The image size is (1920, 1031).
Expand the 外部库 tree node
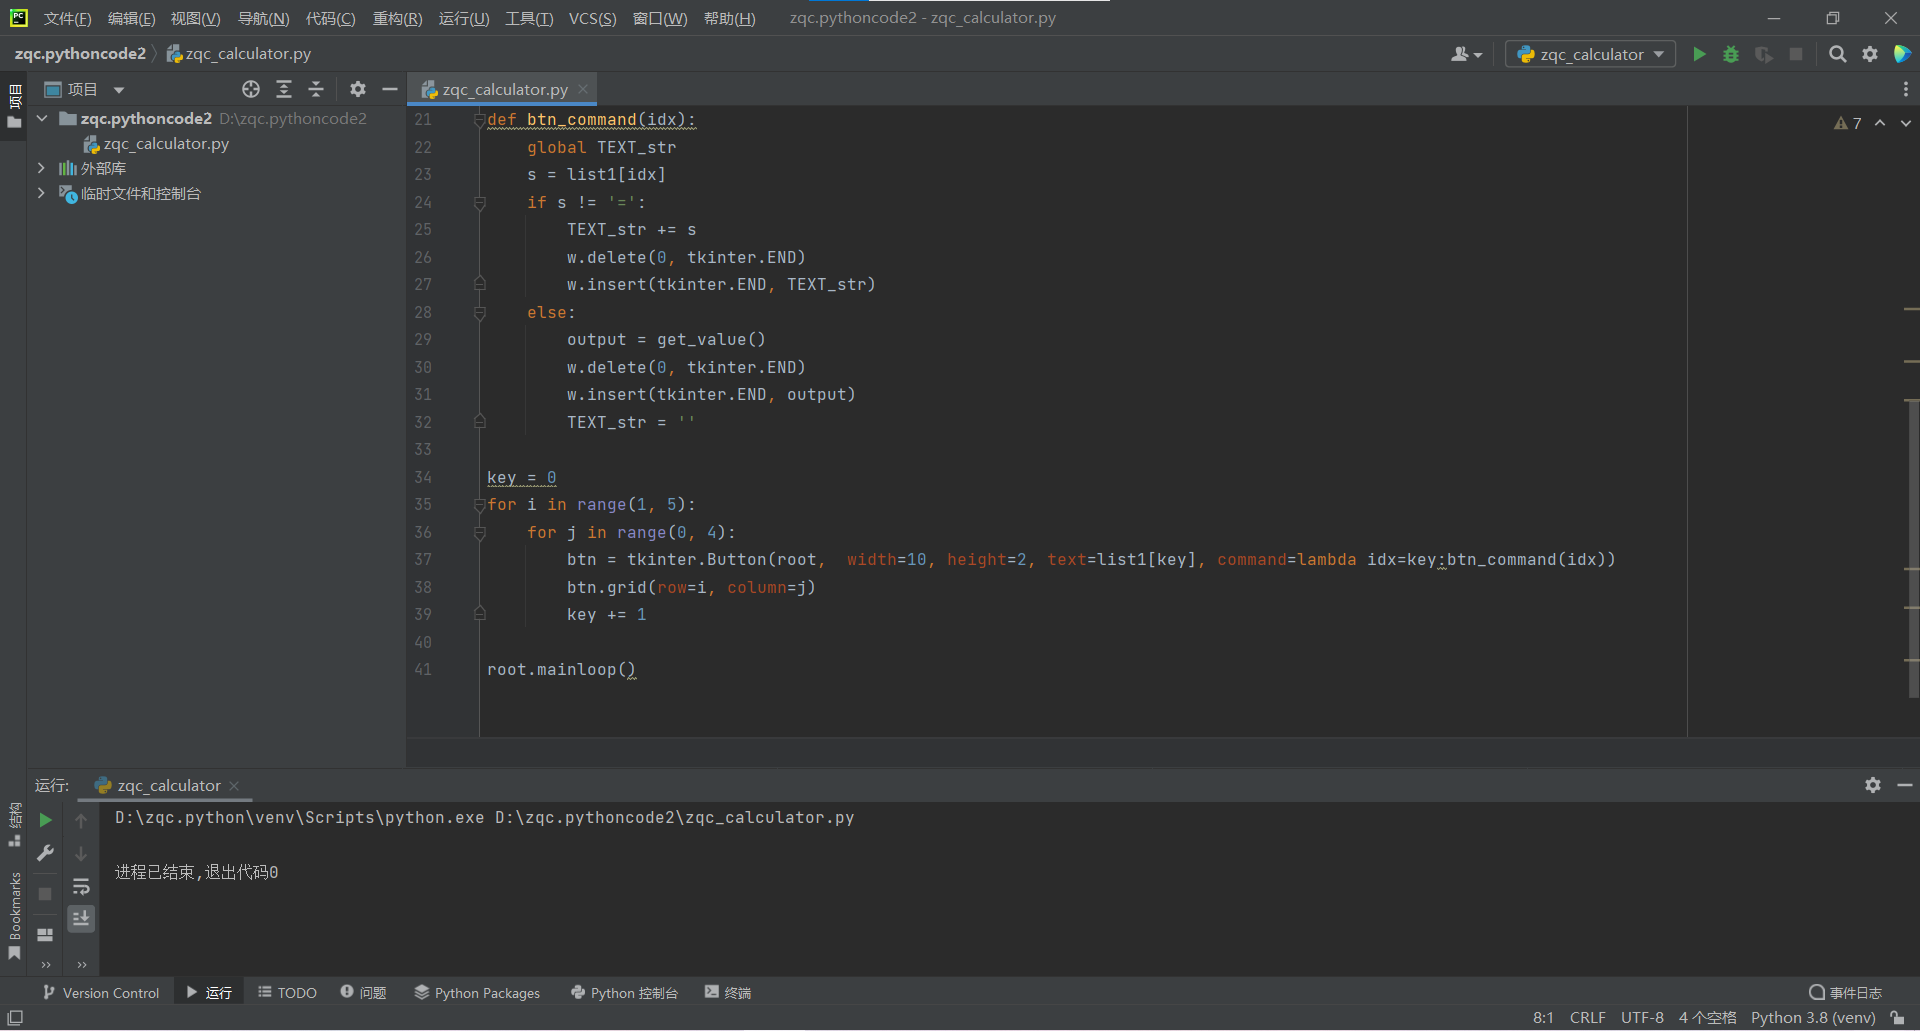pos(41,168)
